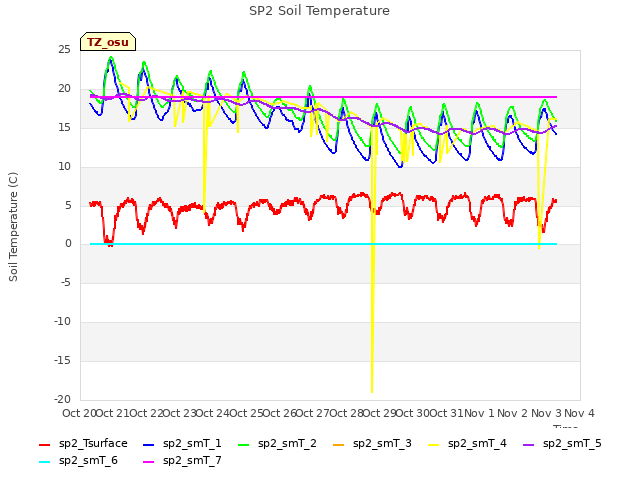Click the Soil Temperature (C) axis label
Screen dimensions: 640x480
click(x=13, y=227)
